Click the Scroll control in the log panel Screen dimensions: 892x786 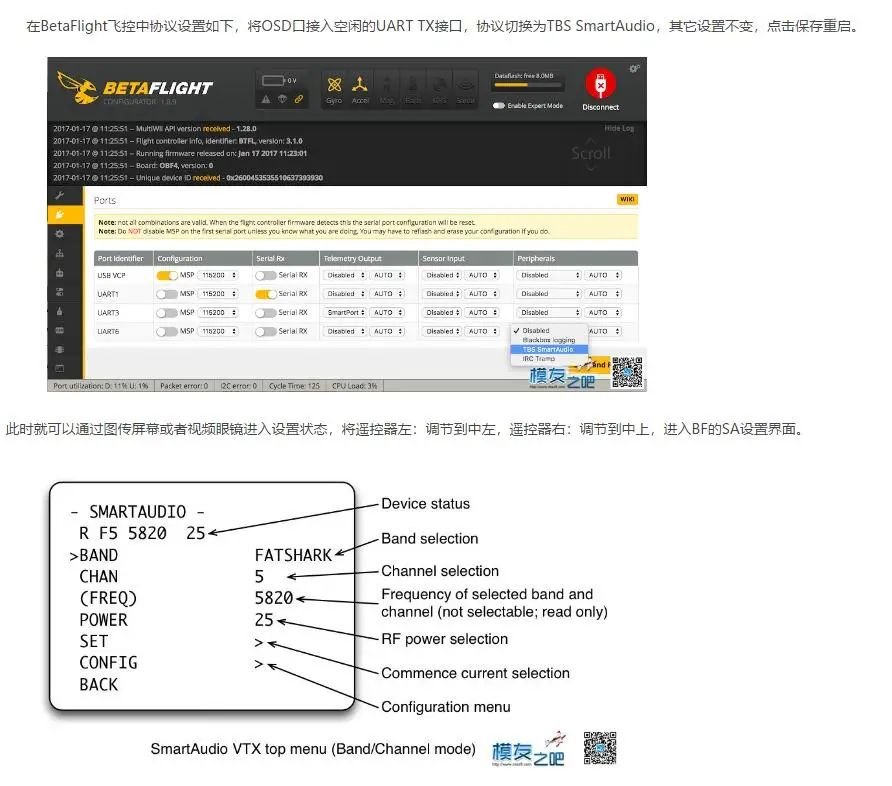pyautogui.click(x=590, y=154)
